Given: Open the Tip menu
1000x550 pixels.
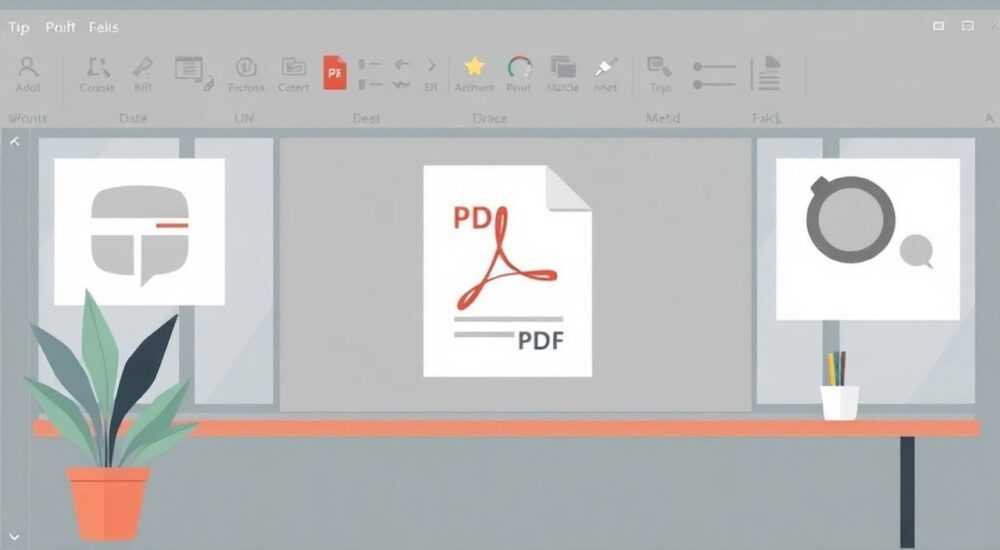Looking at the screenshot, I should (18, 27).
